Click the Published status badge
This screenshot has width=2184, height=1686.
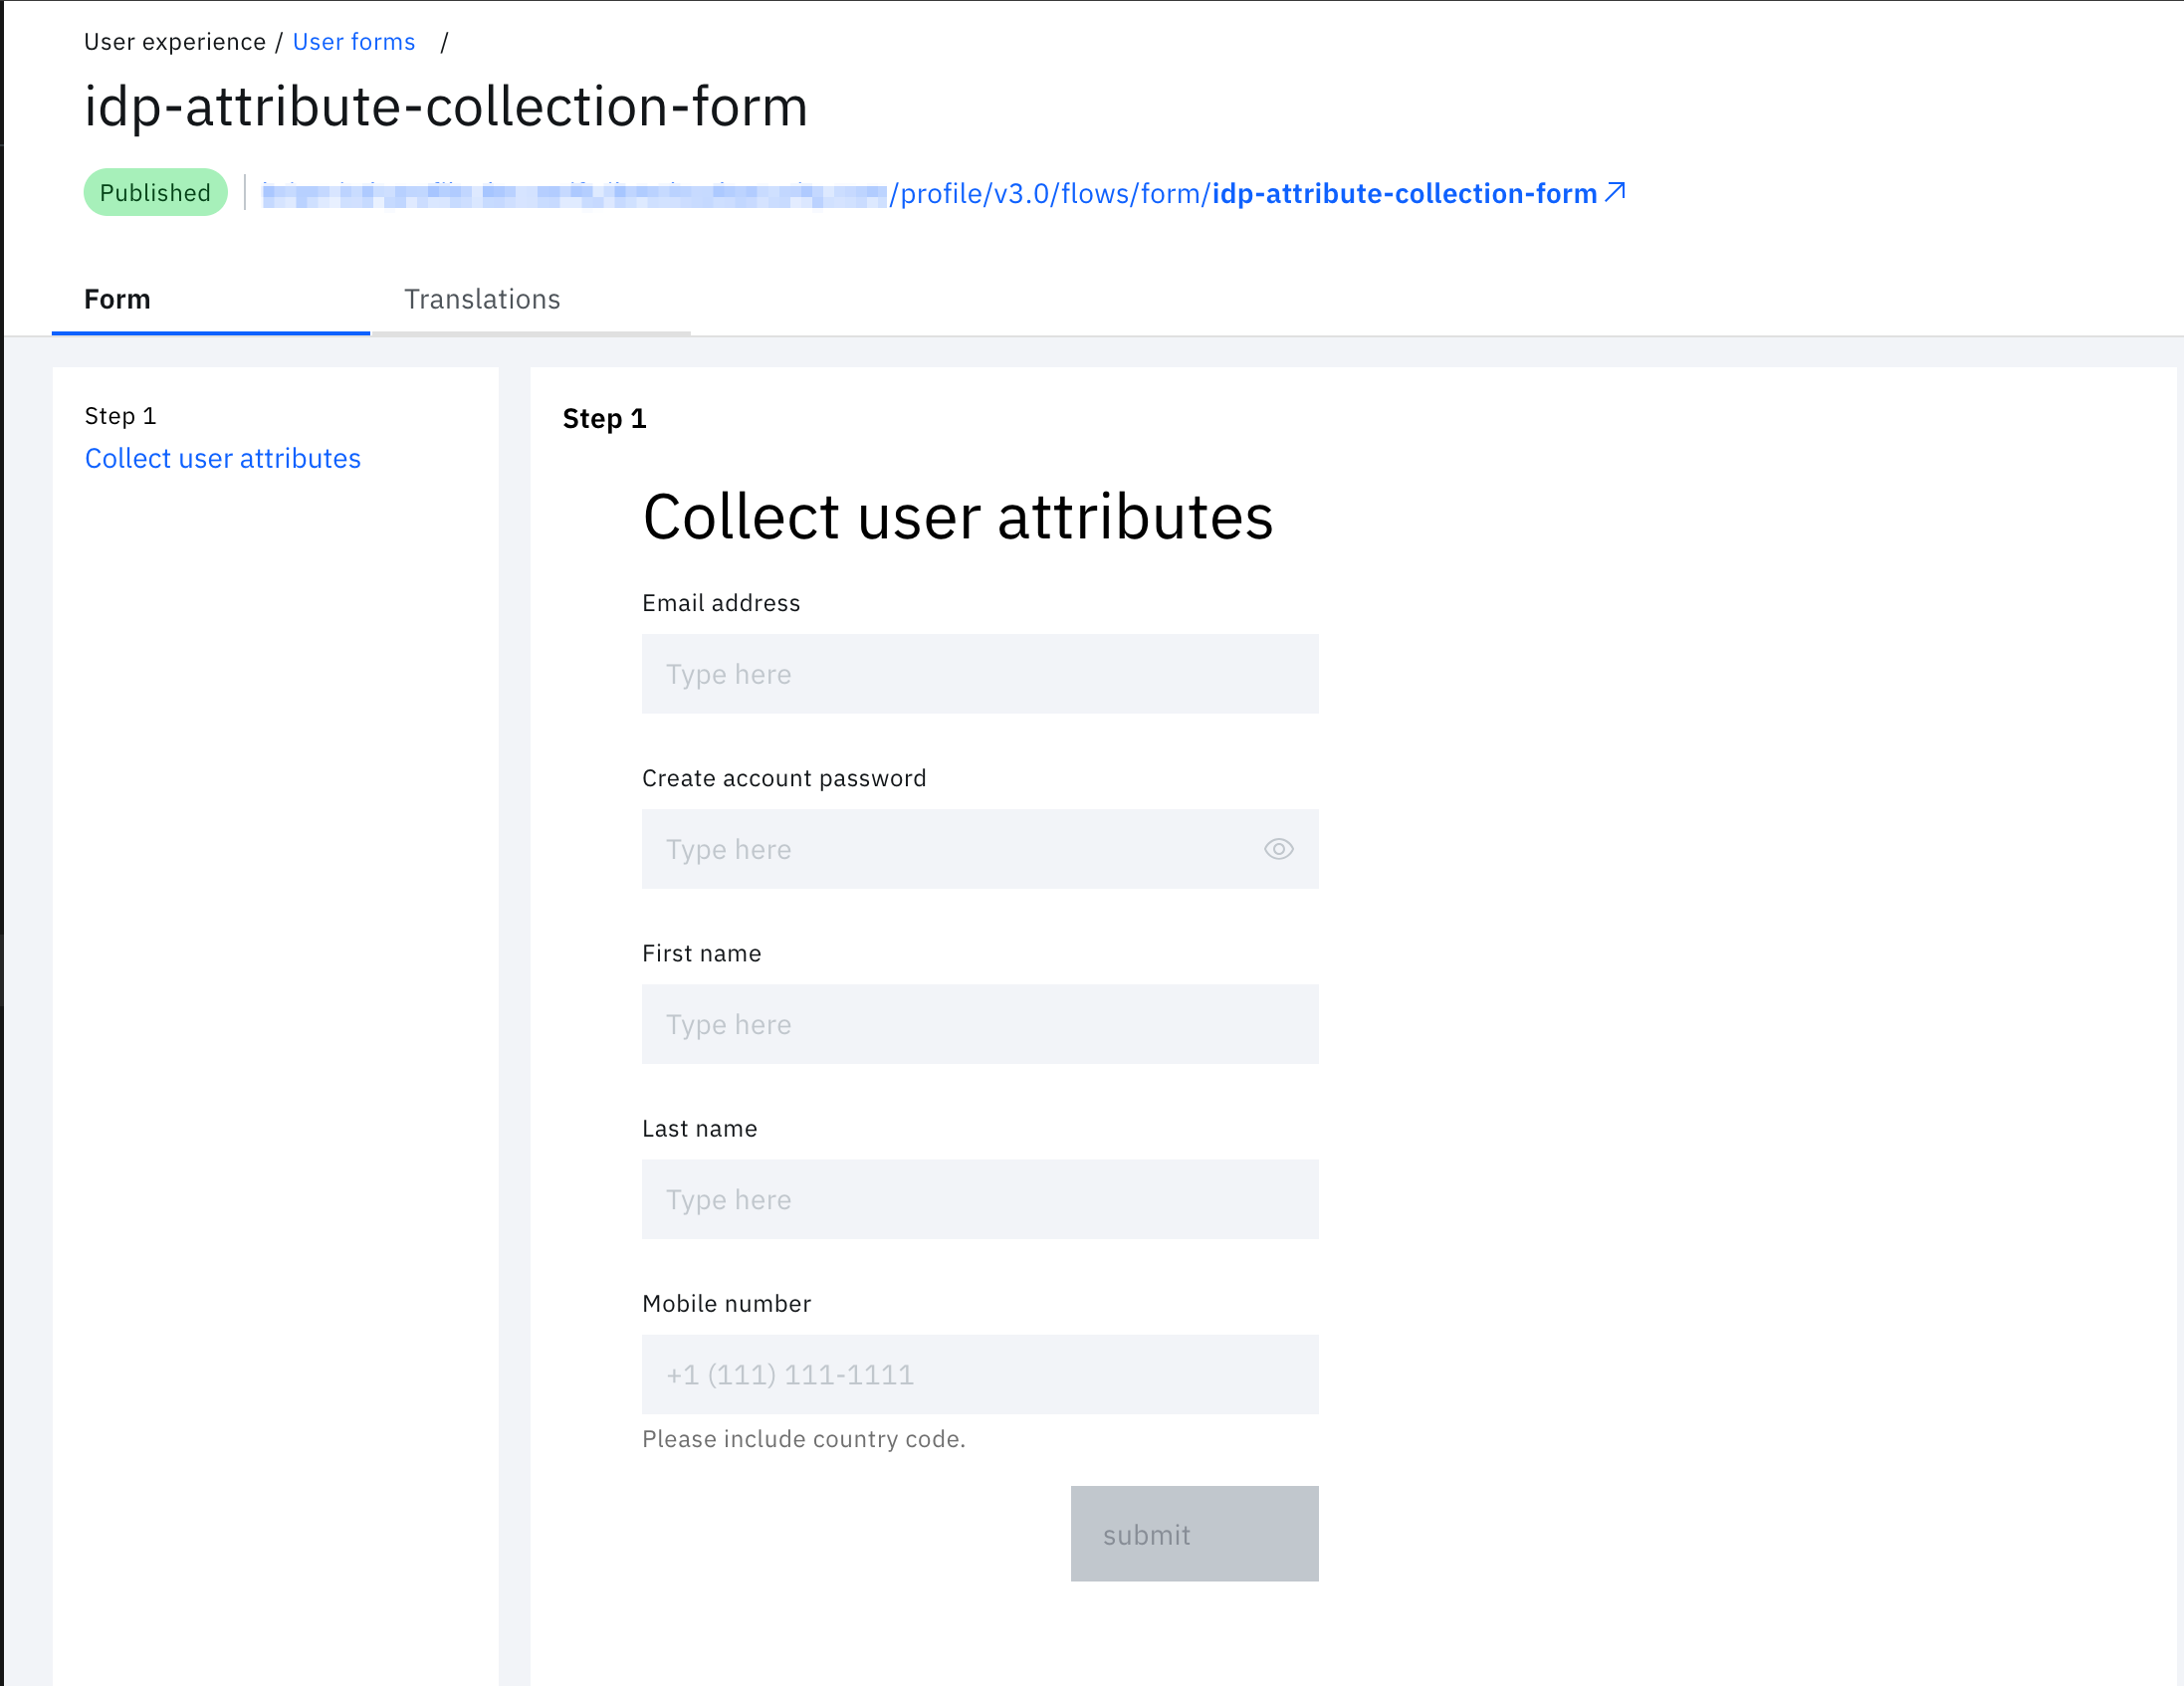point(155,192)
